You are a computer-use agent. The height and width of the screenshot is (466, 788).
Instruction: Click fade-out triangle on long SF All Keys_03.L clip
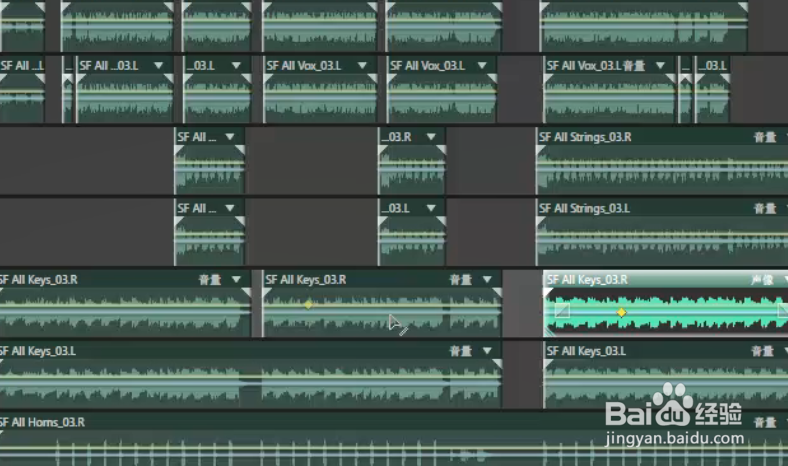(497, 363)
